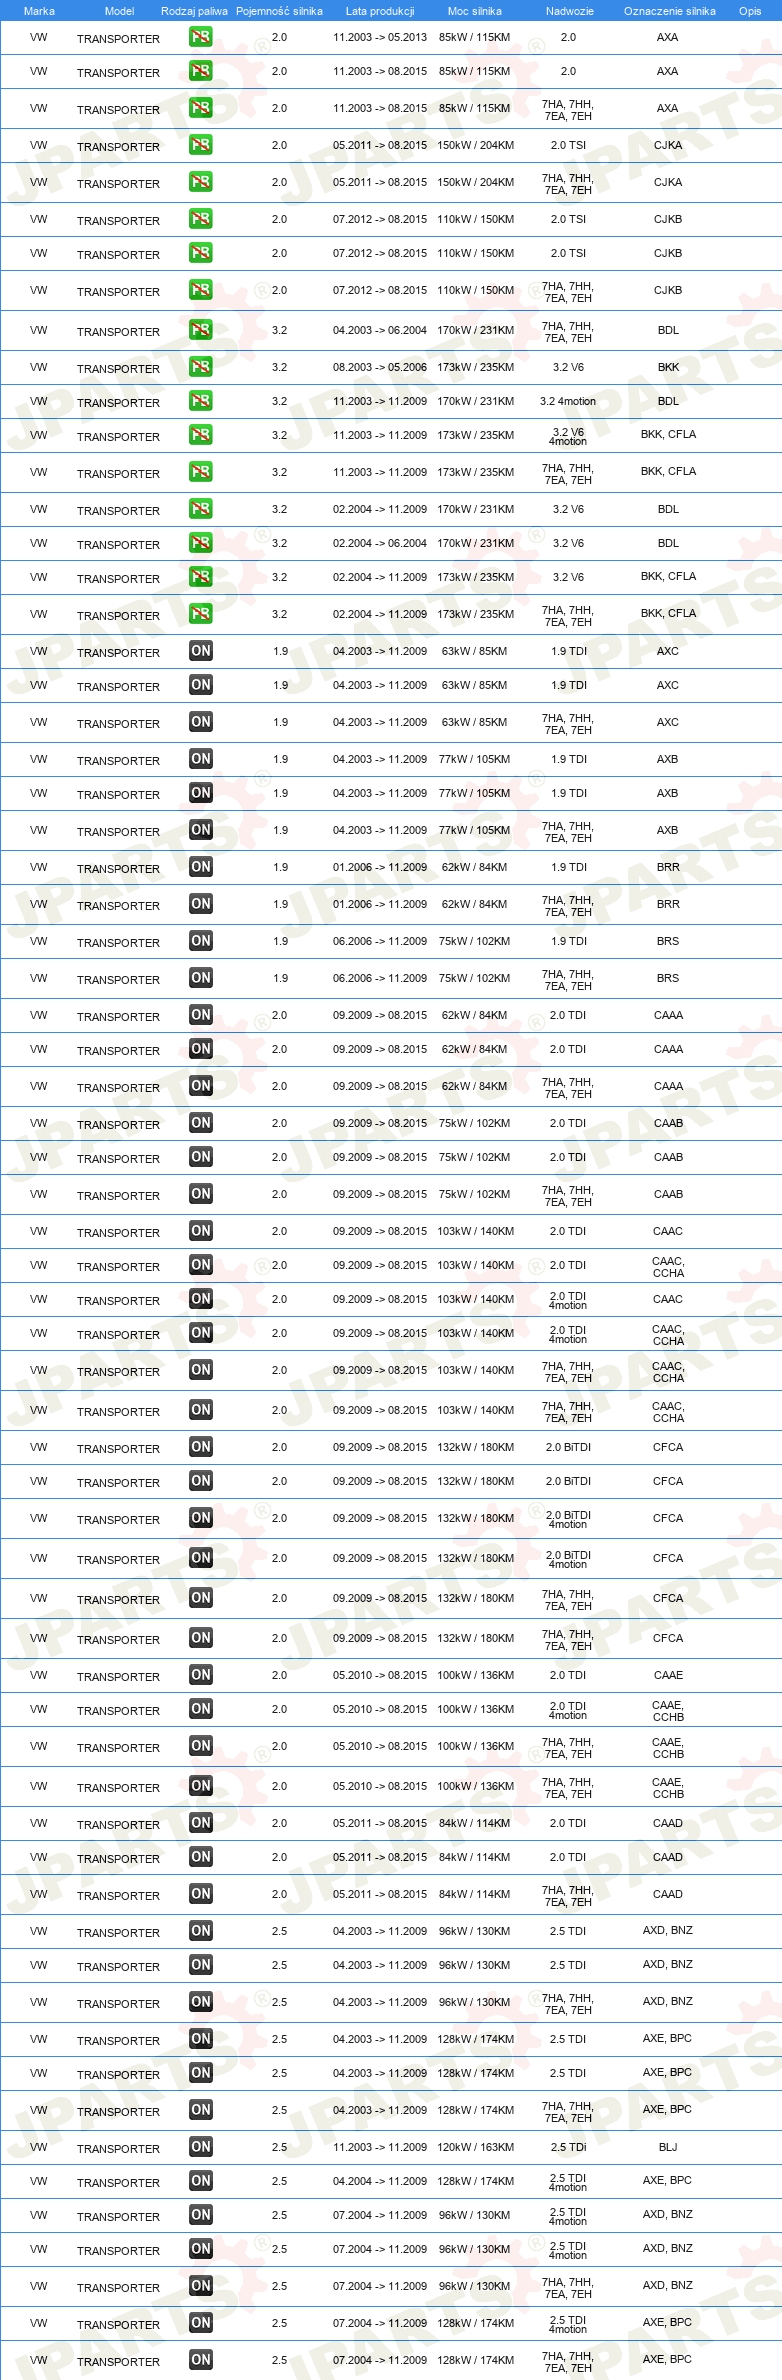Image resolution: width=782 pixels, height=2380 pixels.
Task: Click PB icon in BKK, CFLA 3.2 V6 4motion row
Action: click(200, 435)
